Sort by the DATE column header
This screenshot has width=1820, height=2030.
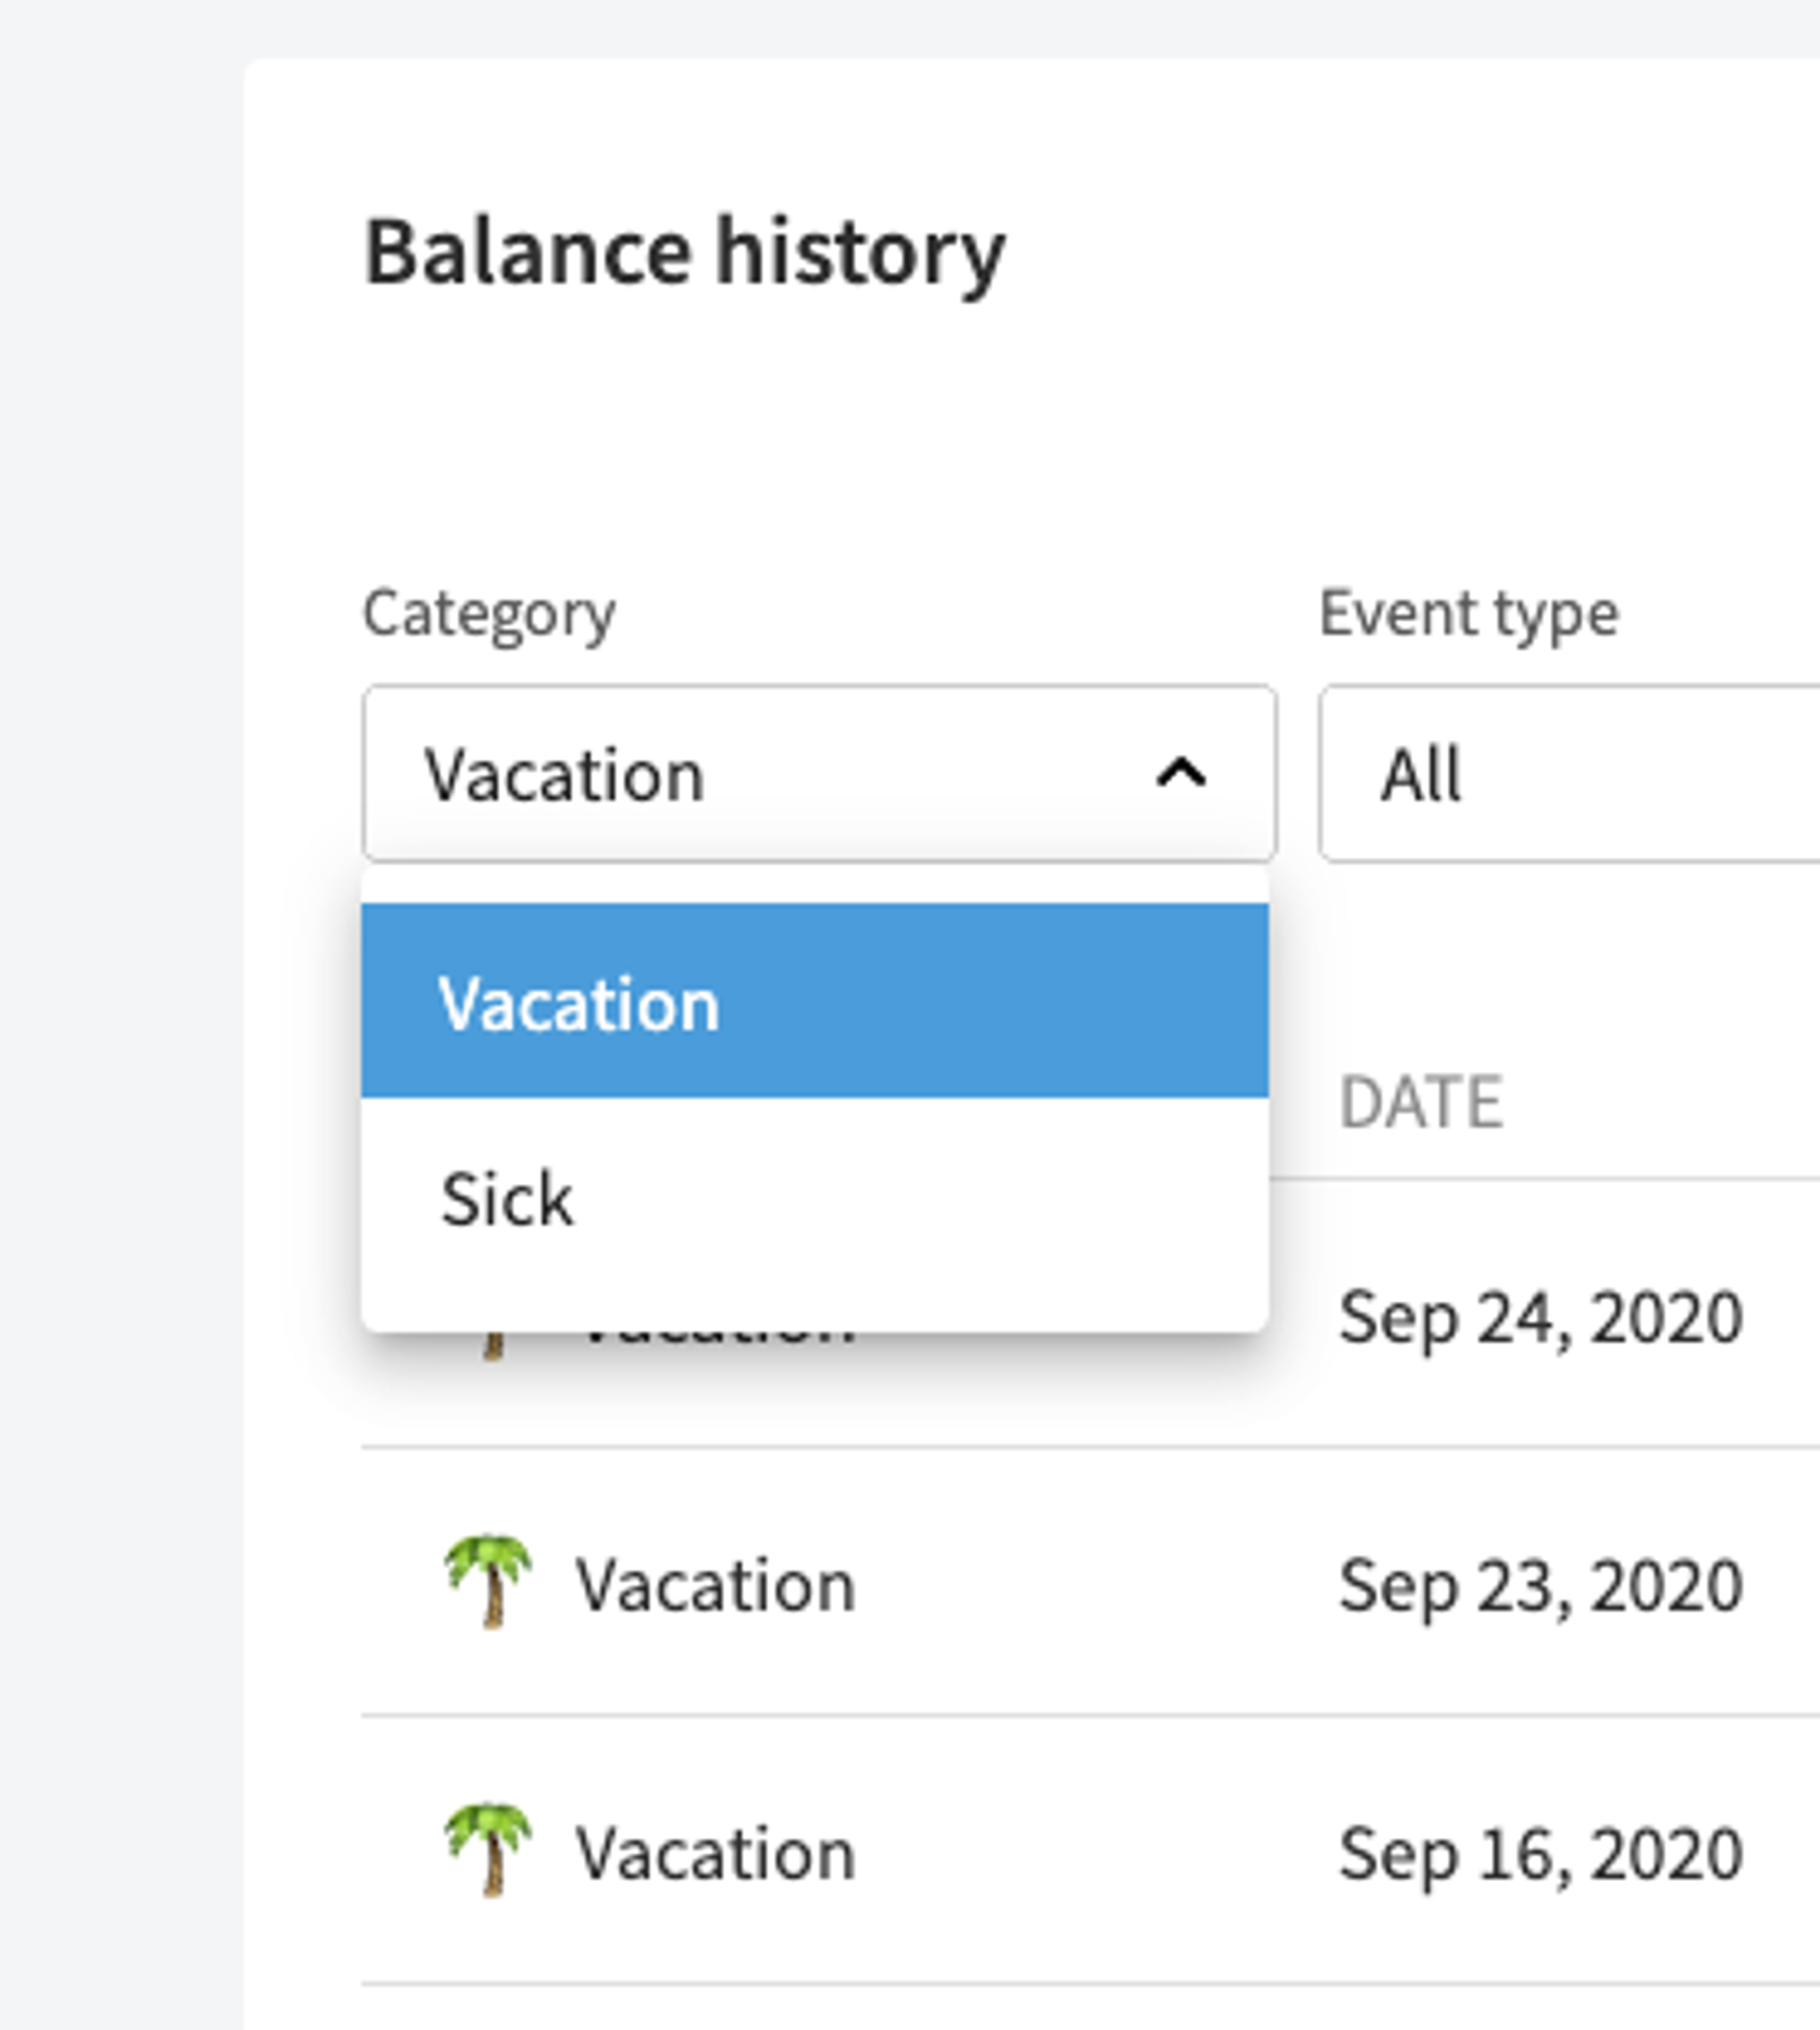click(1420, 1102)
